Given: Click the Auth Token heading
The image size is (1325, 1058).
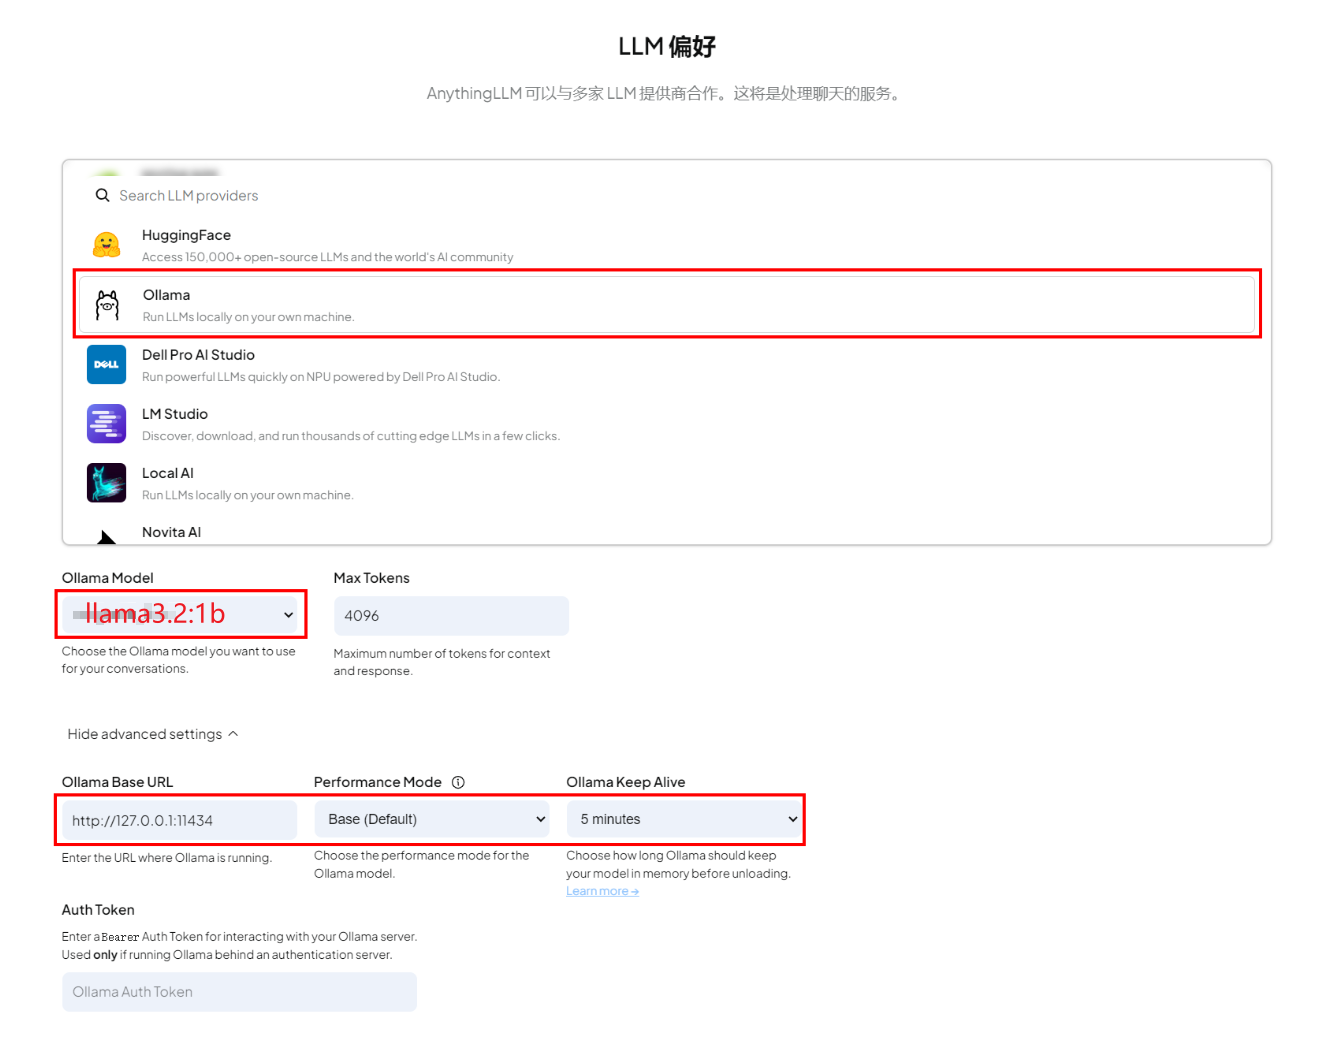Looking at the screenshot, I should pyautogui.click(x=98, y=910).
